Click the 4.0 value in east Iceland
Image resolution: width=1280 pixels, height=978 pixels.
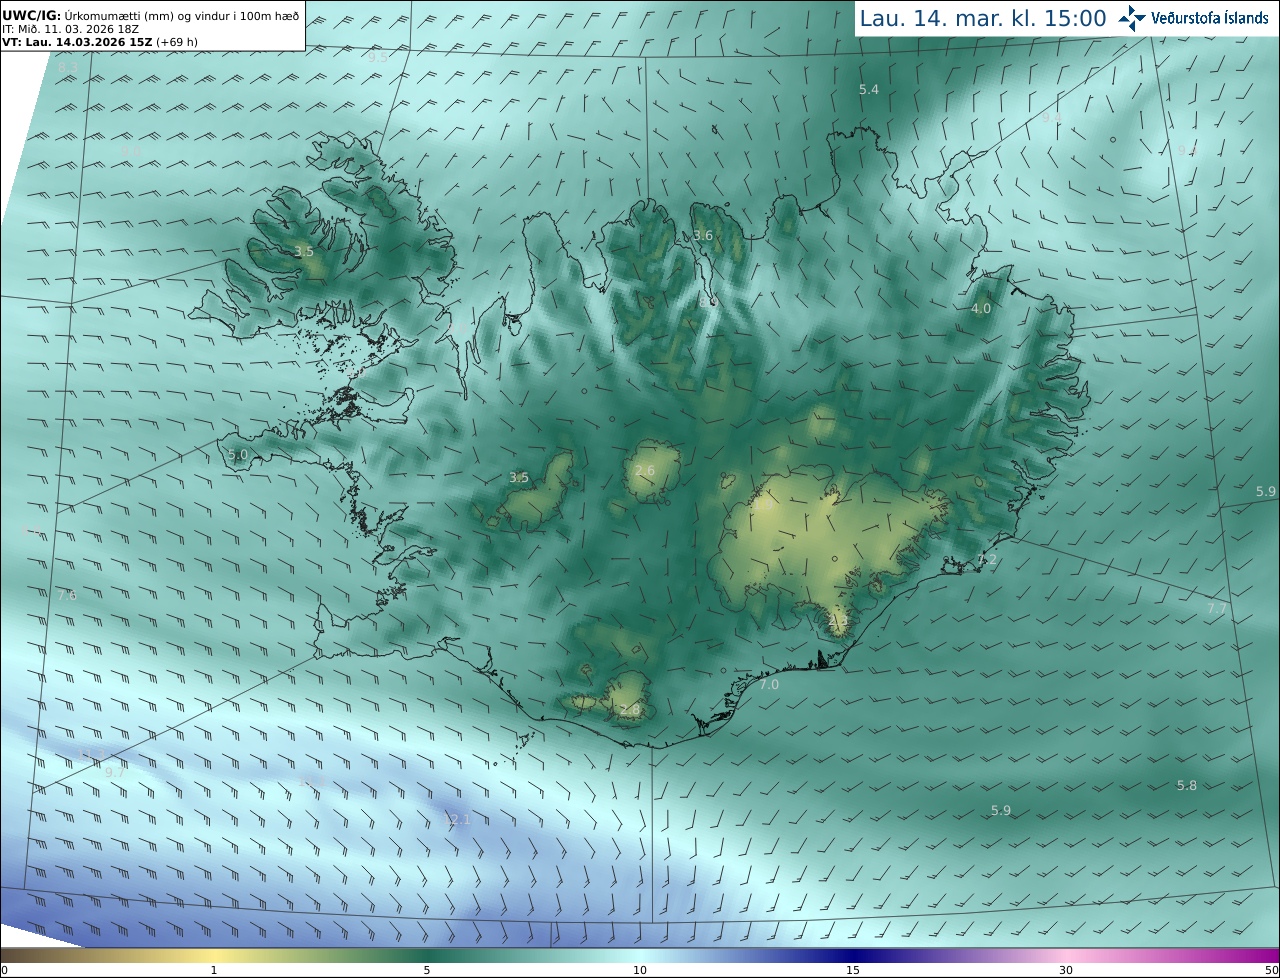coord(981,308)
